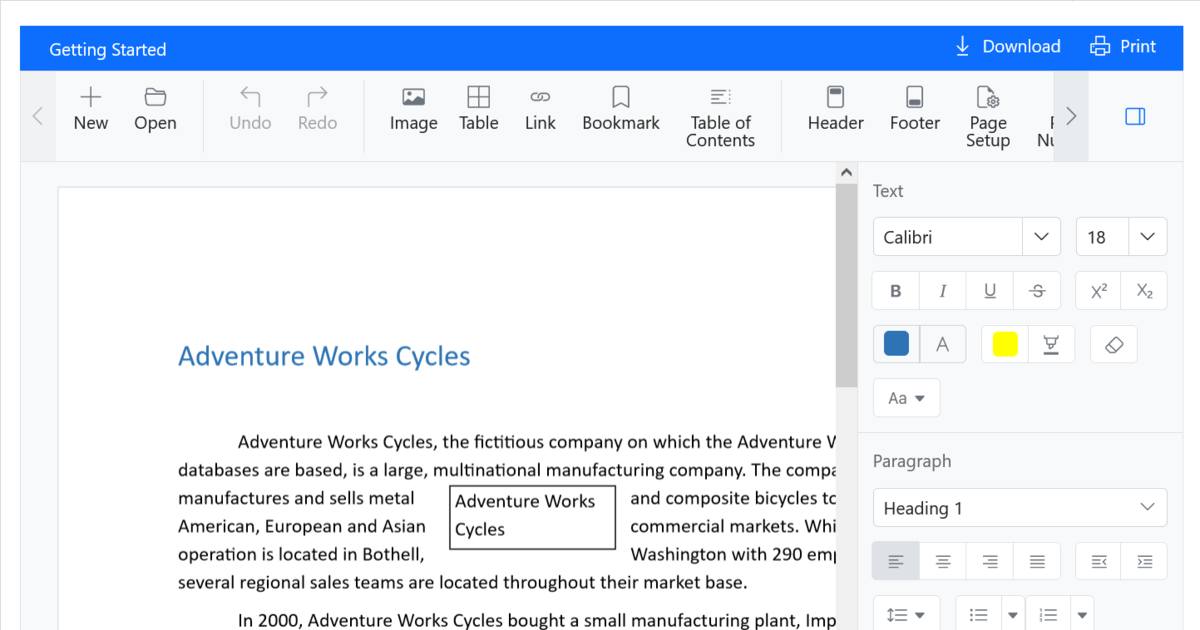Image resolution: width=1200 pixels, height=630 pixels.
Task: Click the Adventure Works Cycles heading
Action: [x=324, y=356]
